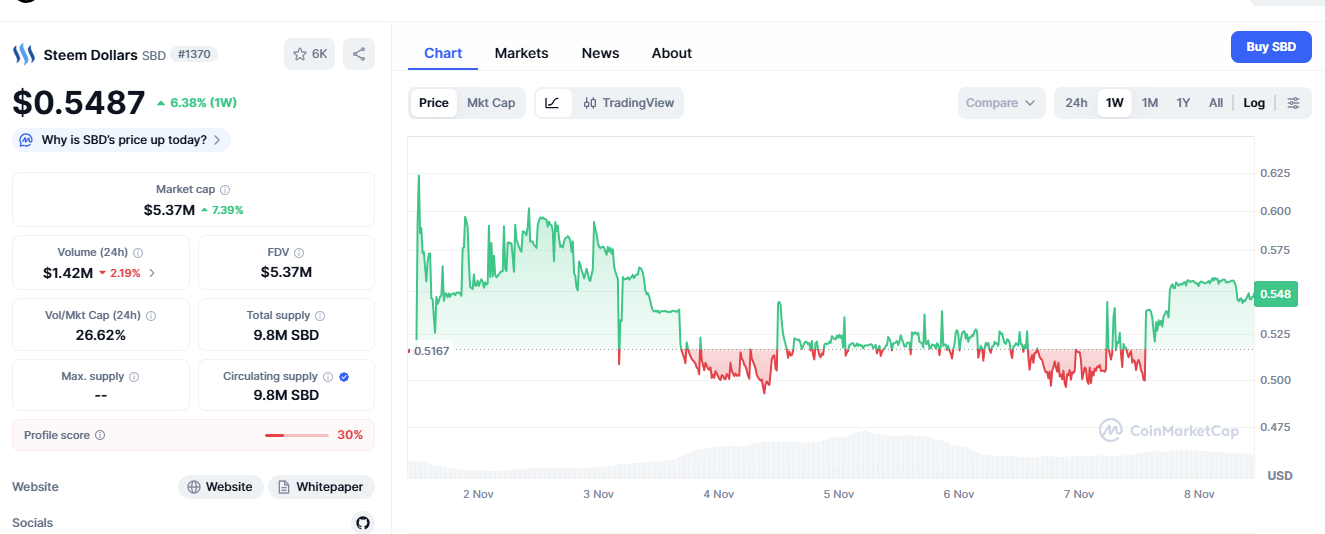Click the info icon beside Total supply

[x=320, y=315]
